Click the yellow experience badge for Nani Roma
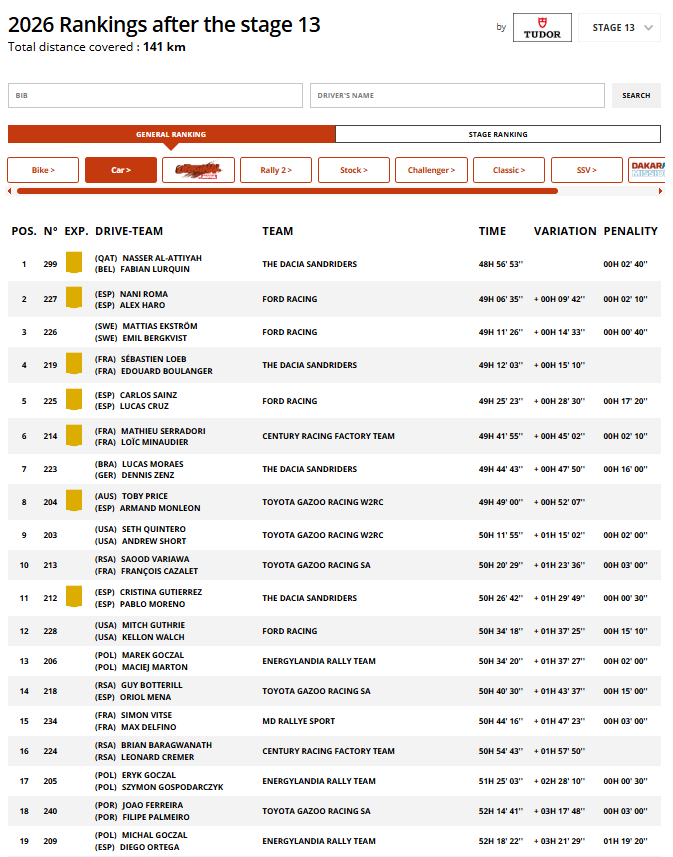 coord(74,298)
